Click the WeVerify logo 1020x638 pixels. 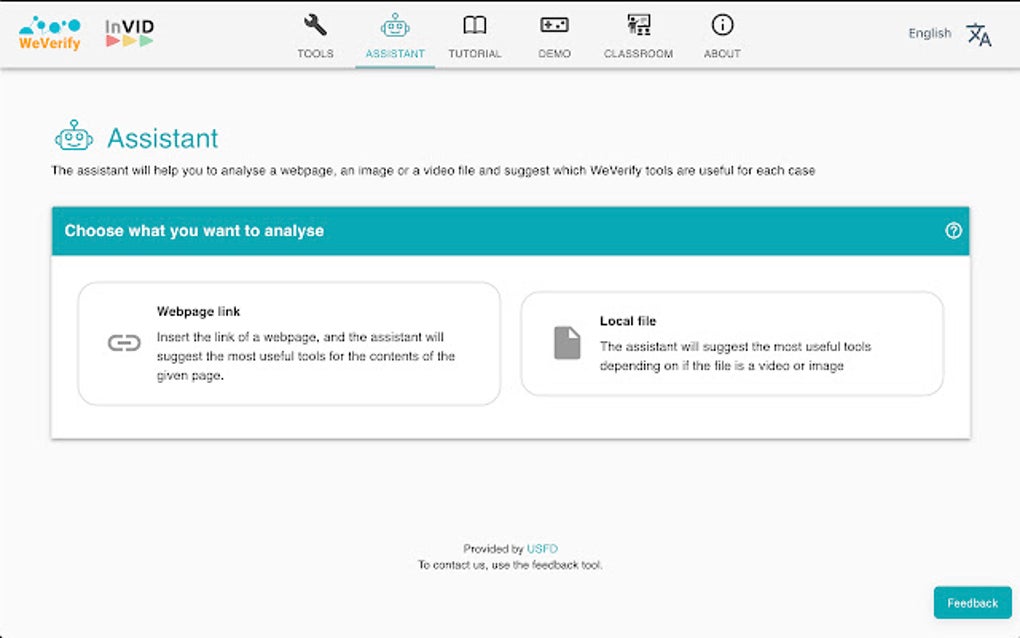click(x=48, y=32)
